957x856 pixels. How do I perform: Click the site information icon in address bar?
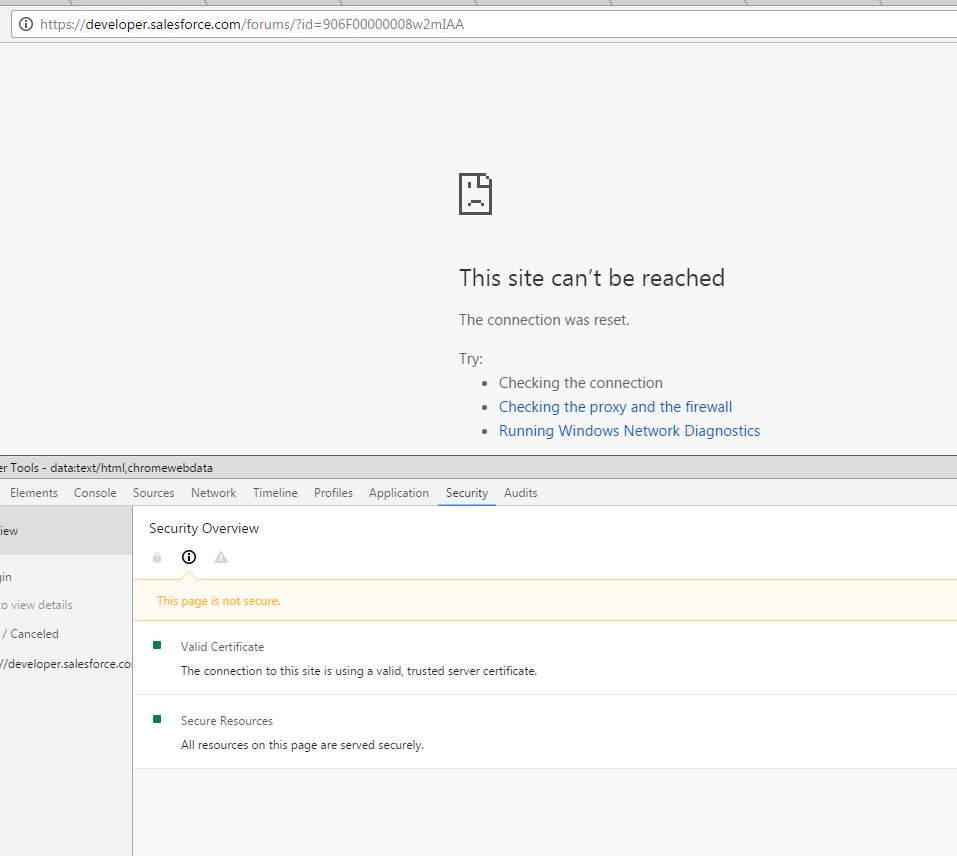(x=26, y=24)
